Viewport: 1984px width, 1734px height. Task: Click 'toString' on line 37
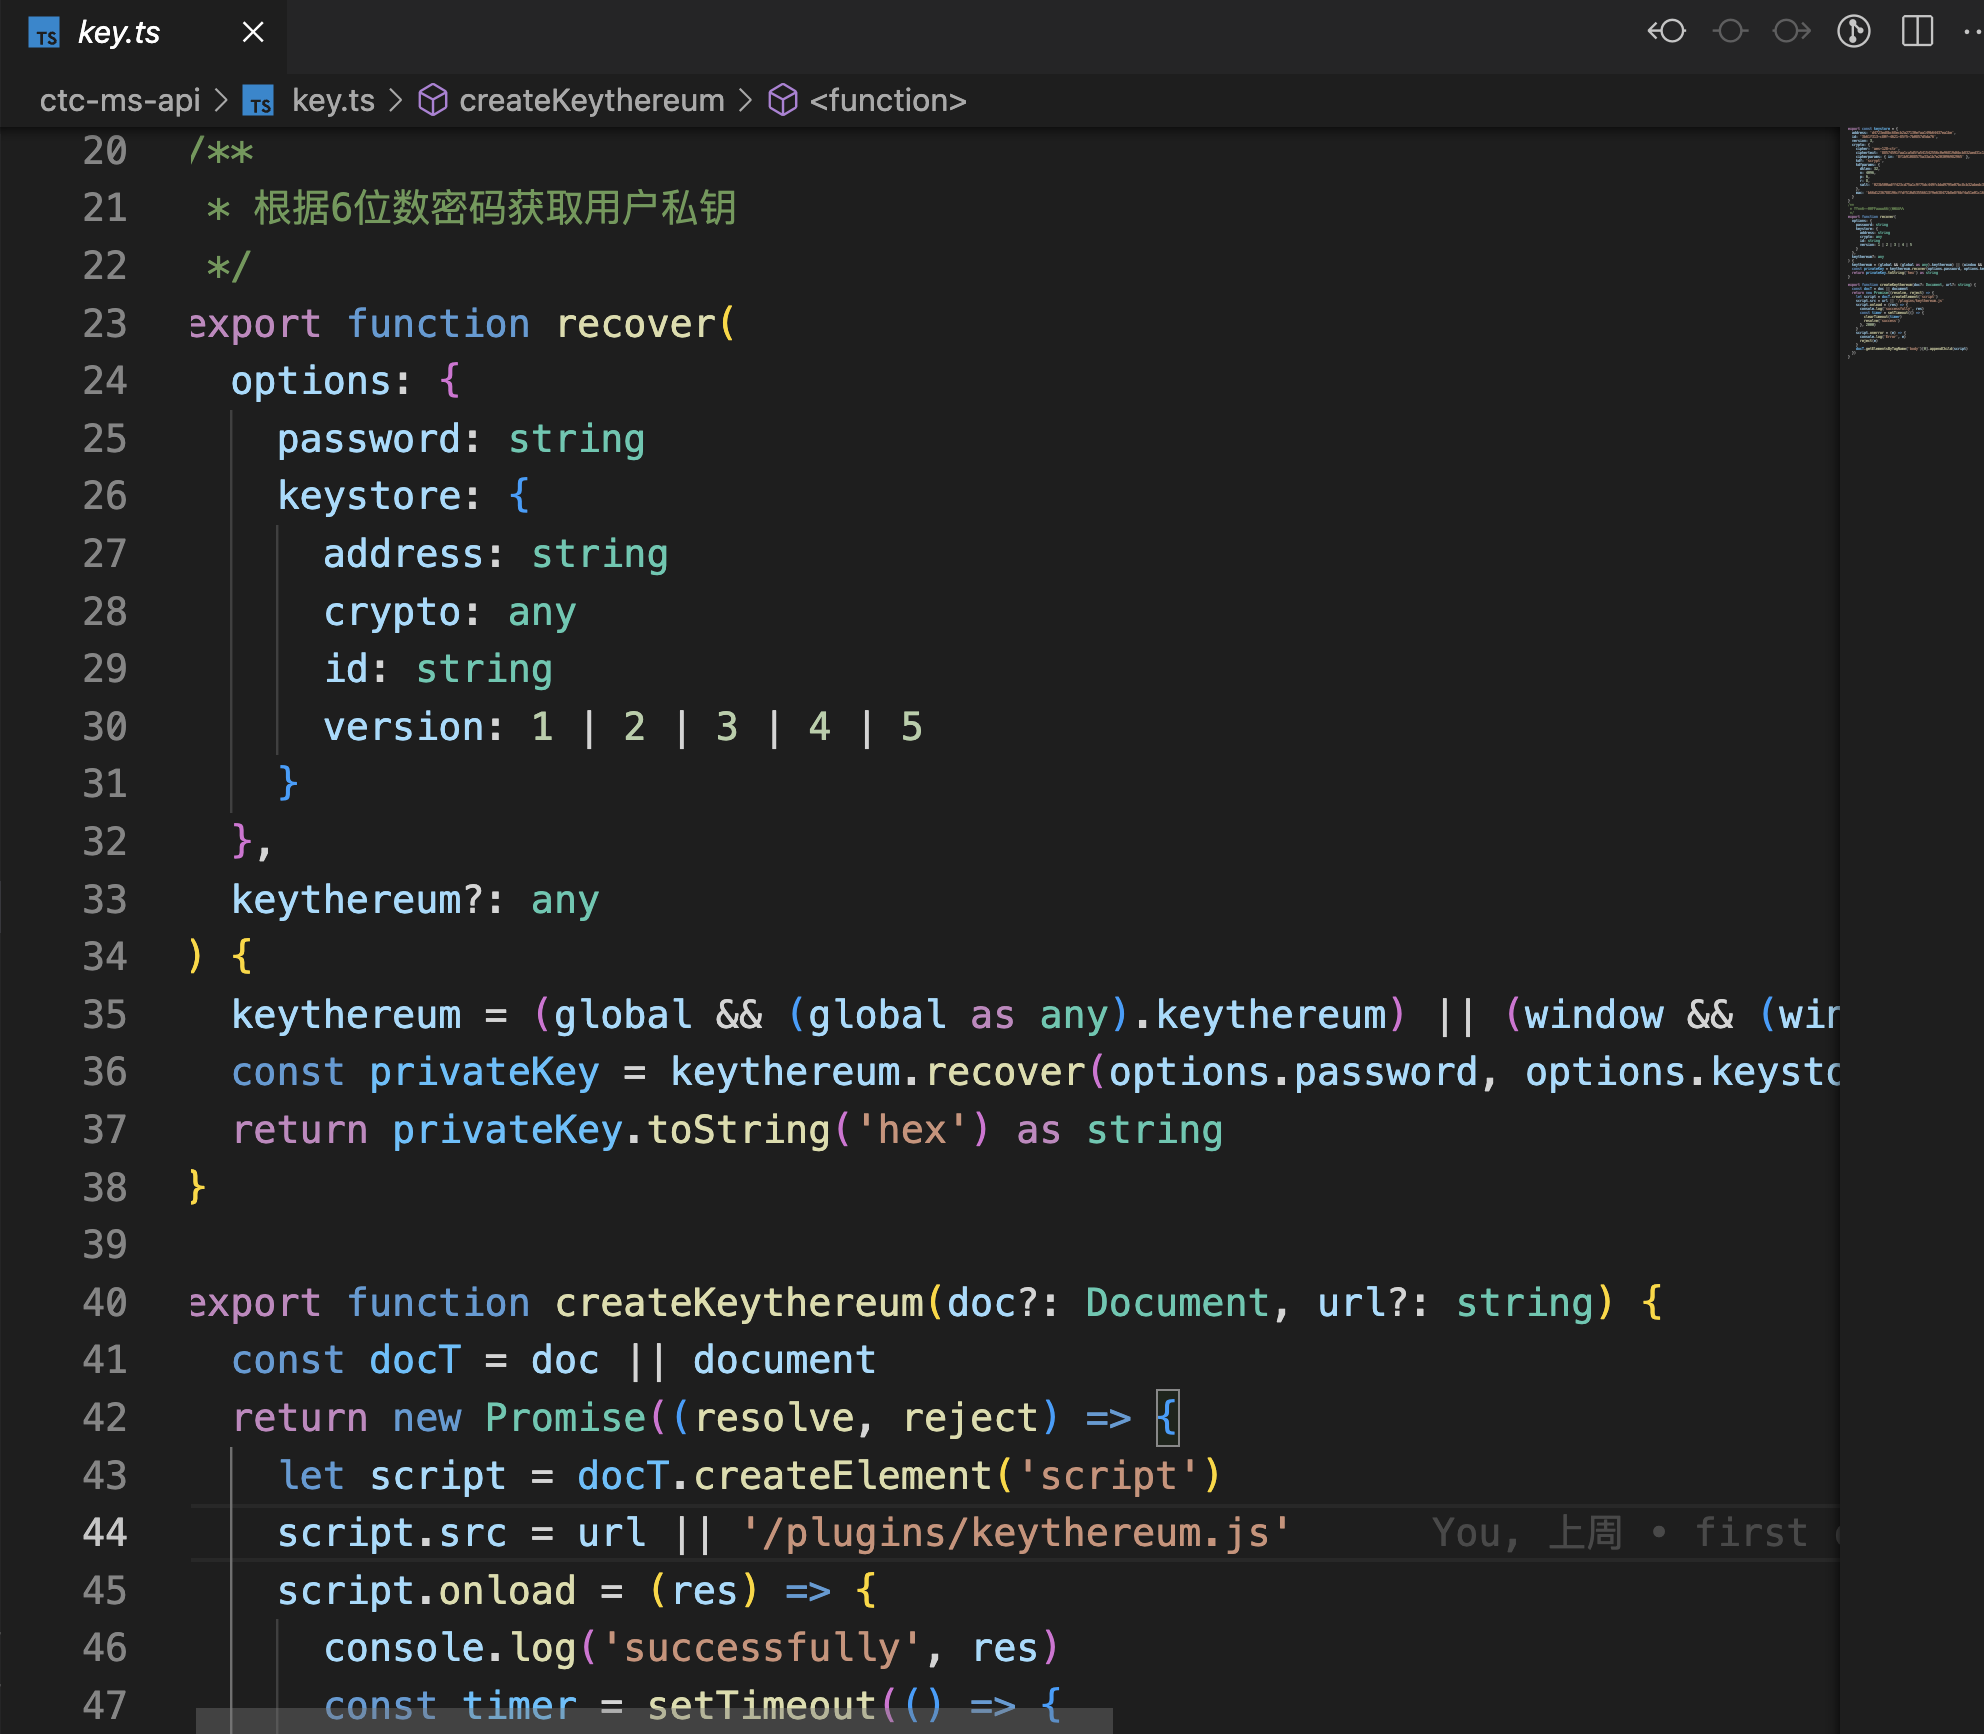[x=739, y=1130]
